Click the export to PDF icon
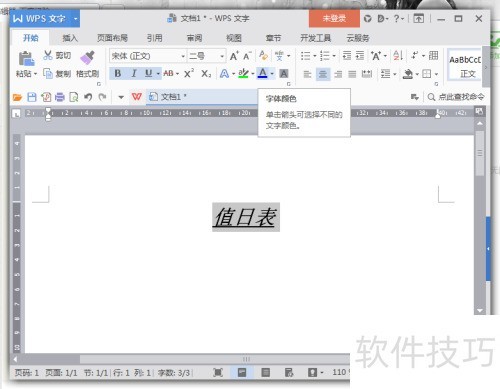 point(46,97)
